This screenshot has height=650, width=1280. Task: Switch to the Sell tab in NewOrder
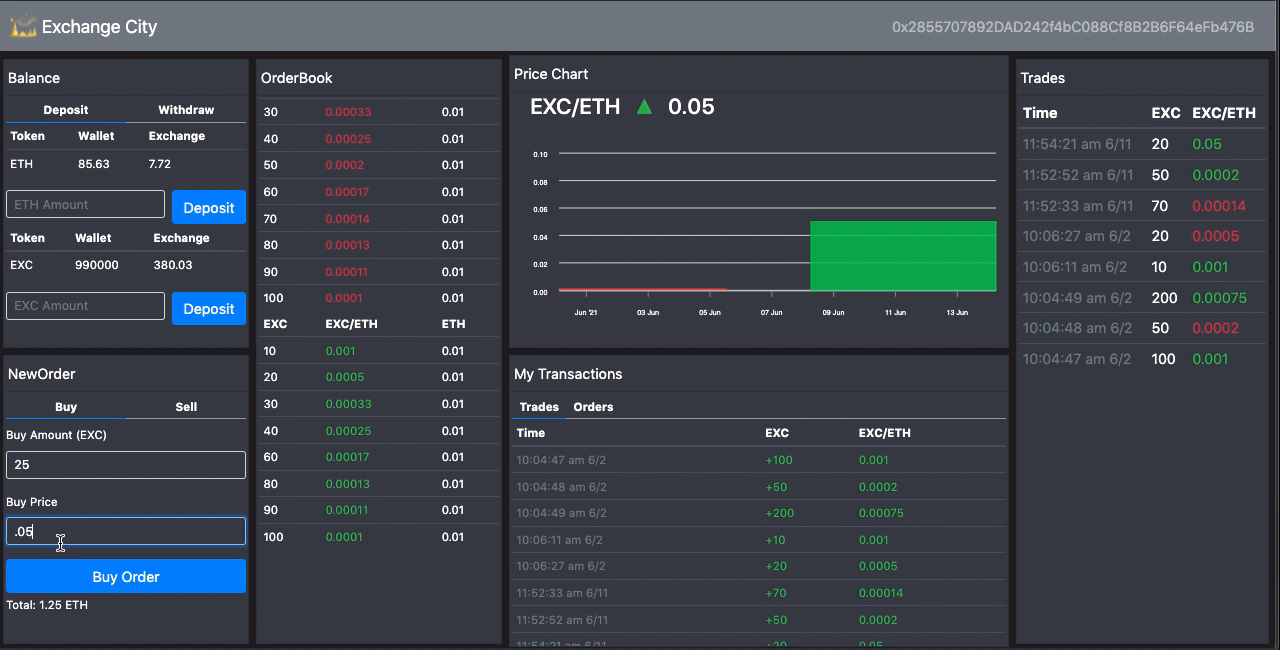tap(185, 407)
